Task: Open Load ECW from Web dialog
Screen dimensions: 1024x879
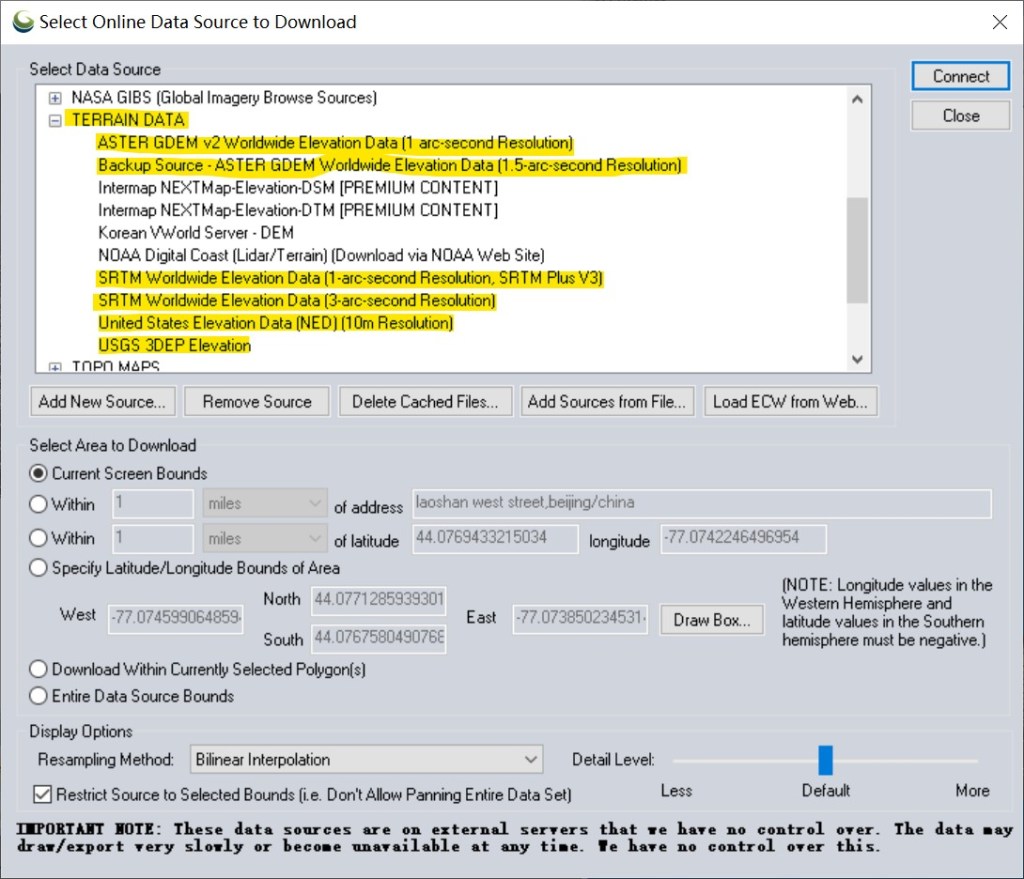Action: [790, 402]
